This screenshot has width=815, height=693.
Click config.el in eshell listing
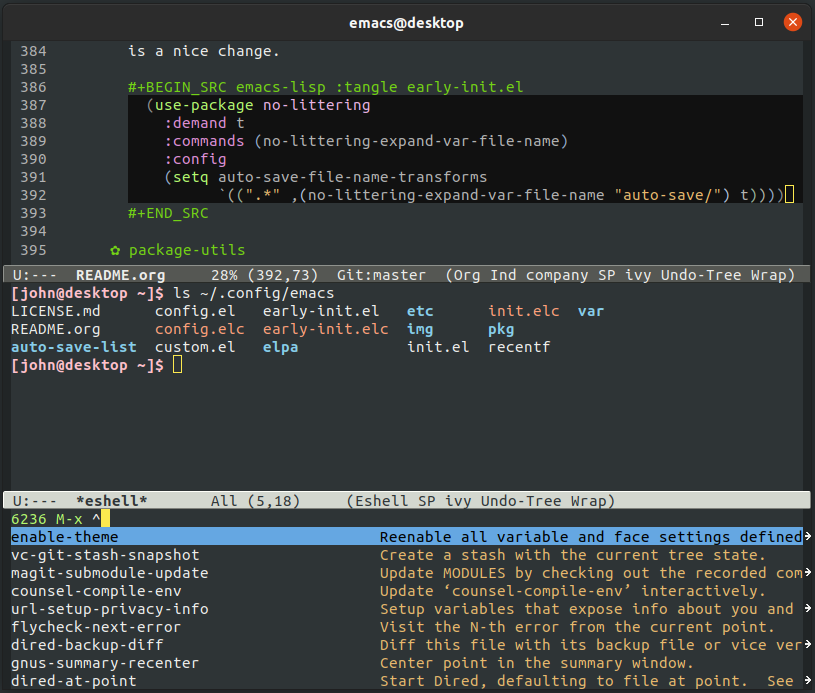pyautogui.click(x=195, y=311)
